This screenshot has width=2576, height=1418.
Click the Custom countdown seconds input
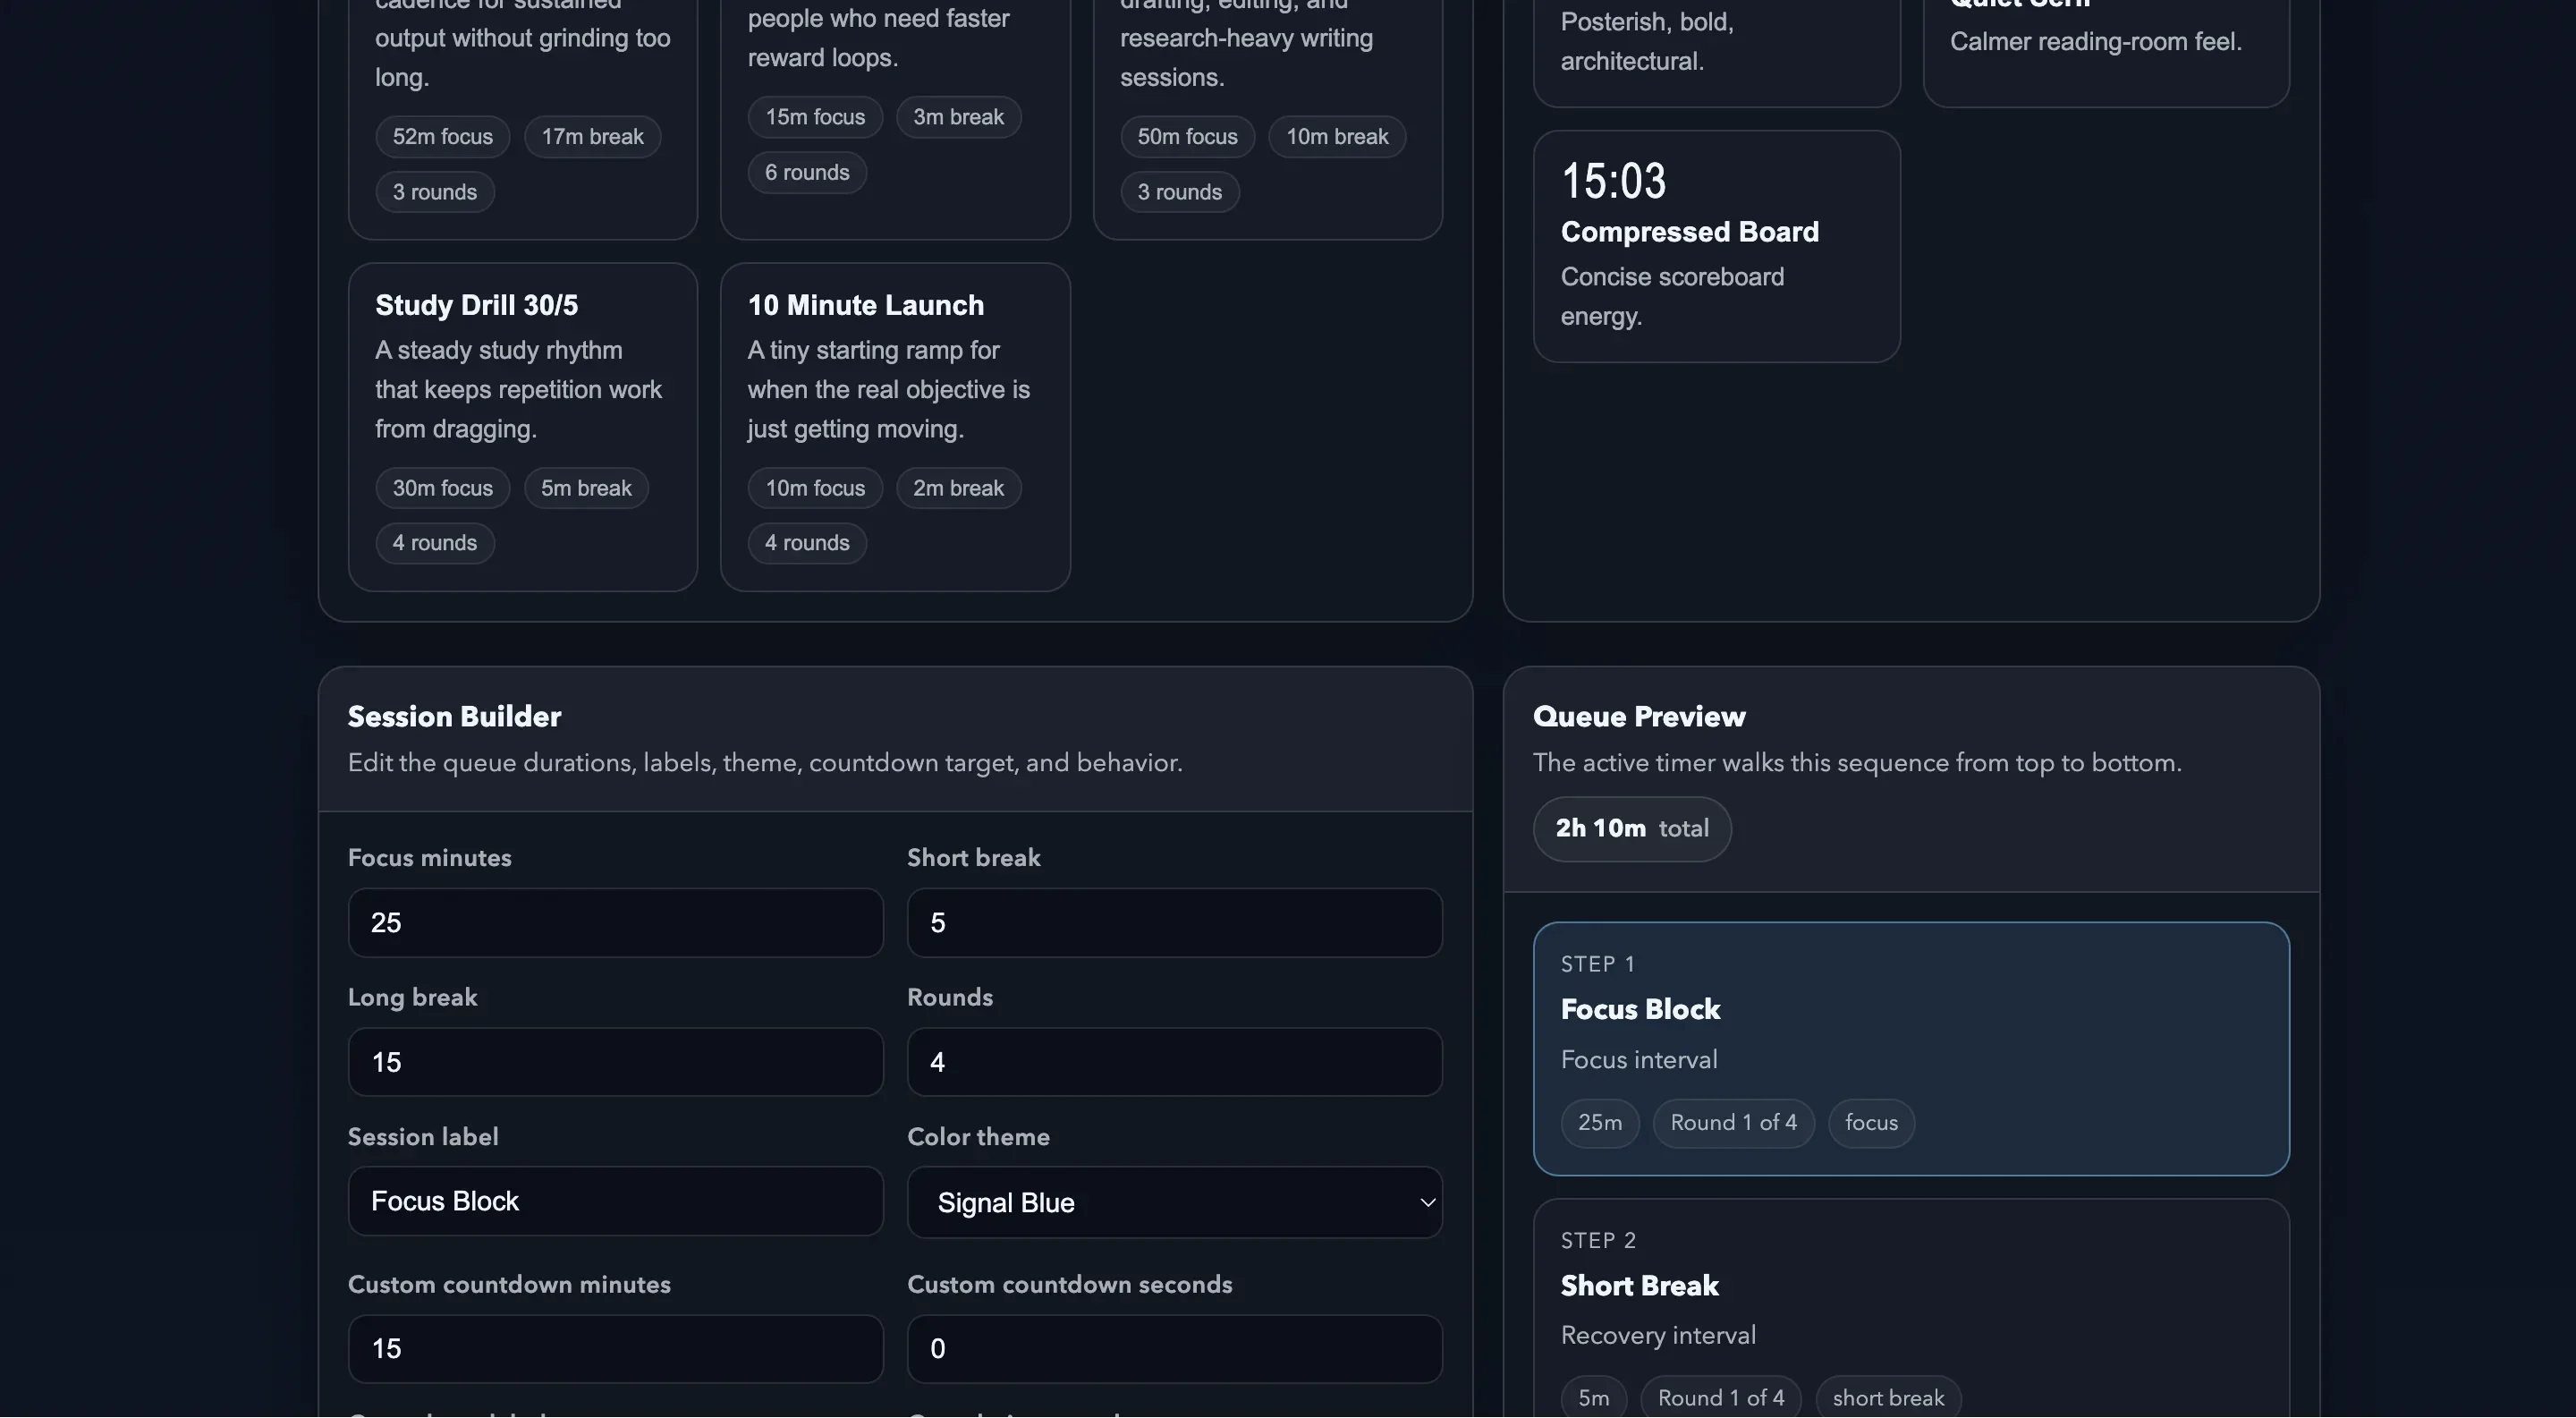point(1174,1347)
